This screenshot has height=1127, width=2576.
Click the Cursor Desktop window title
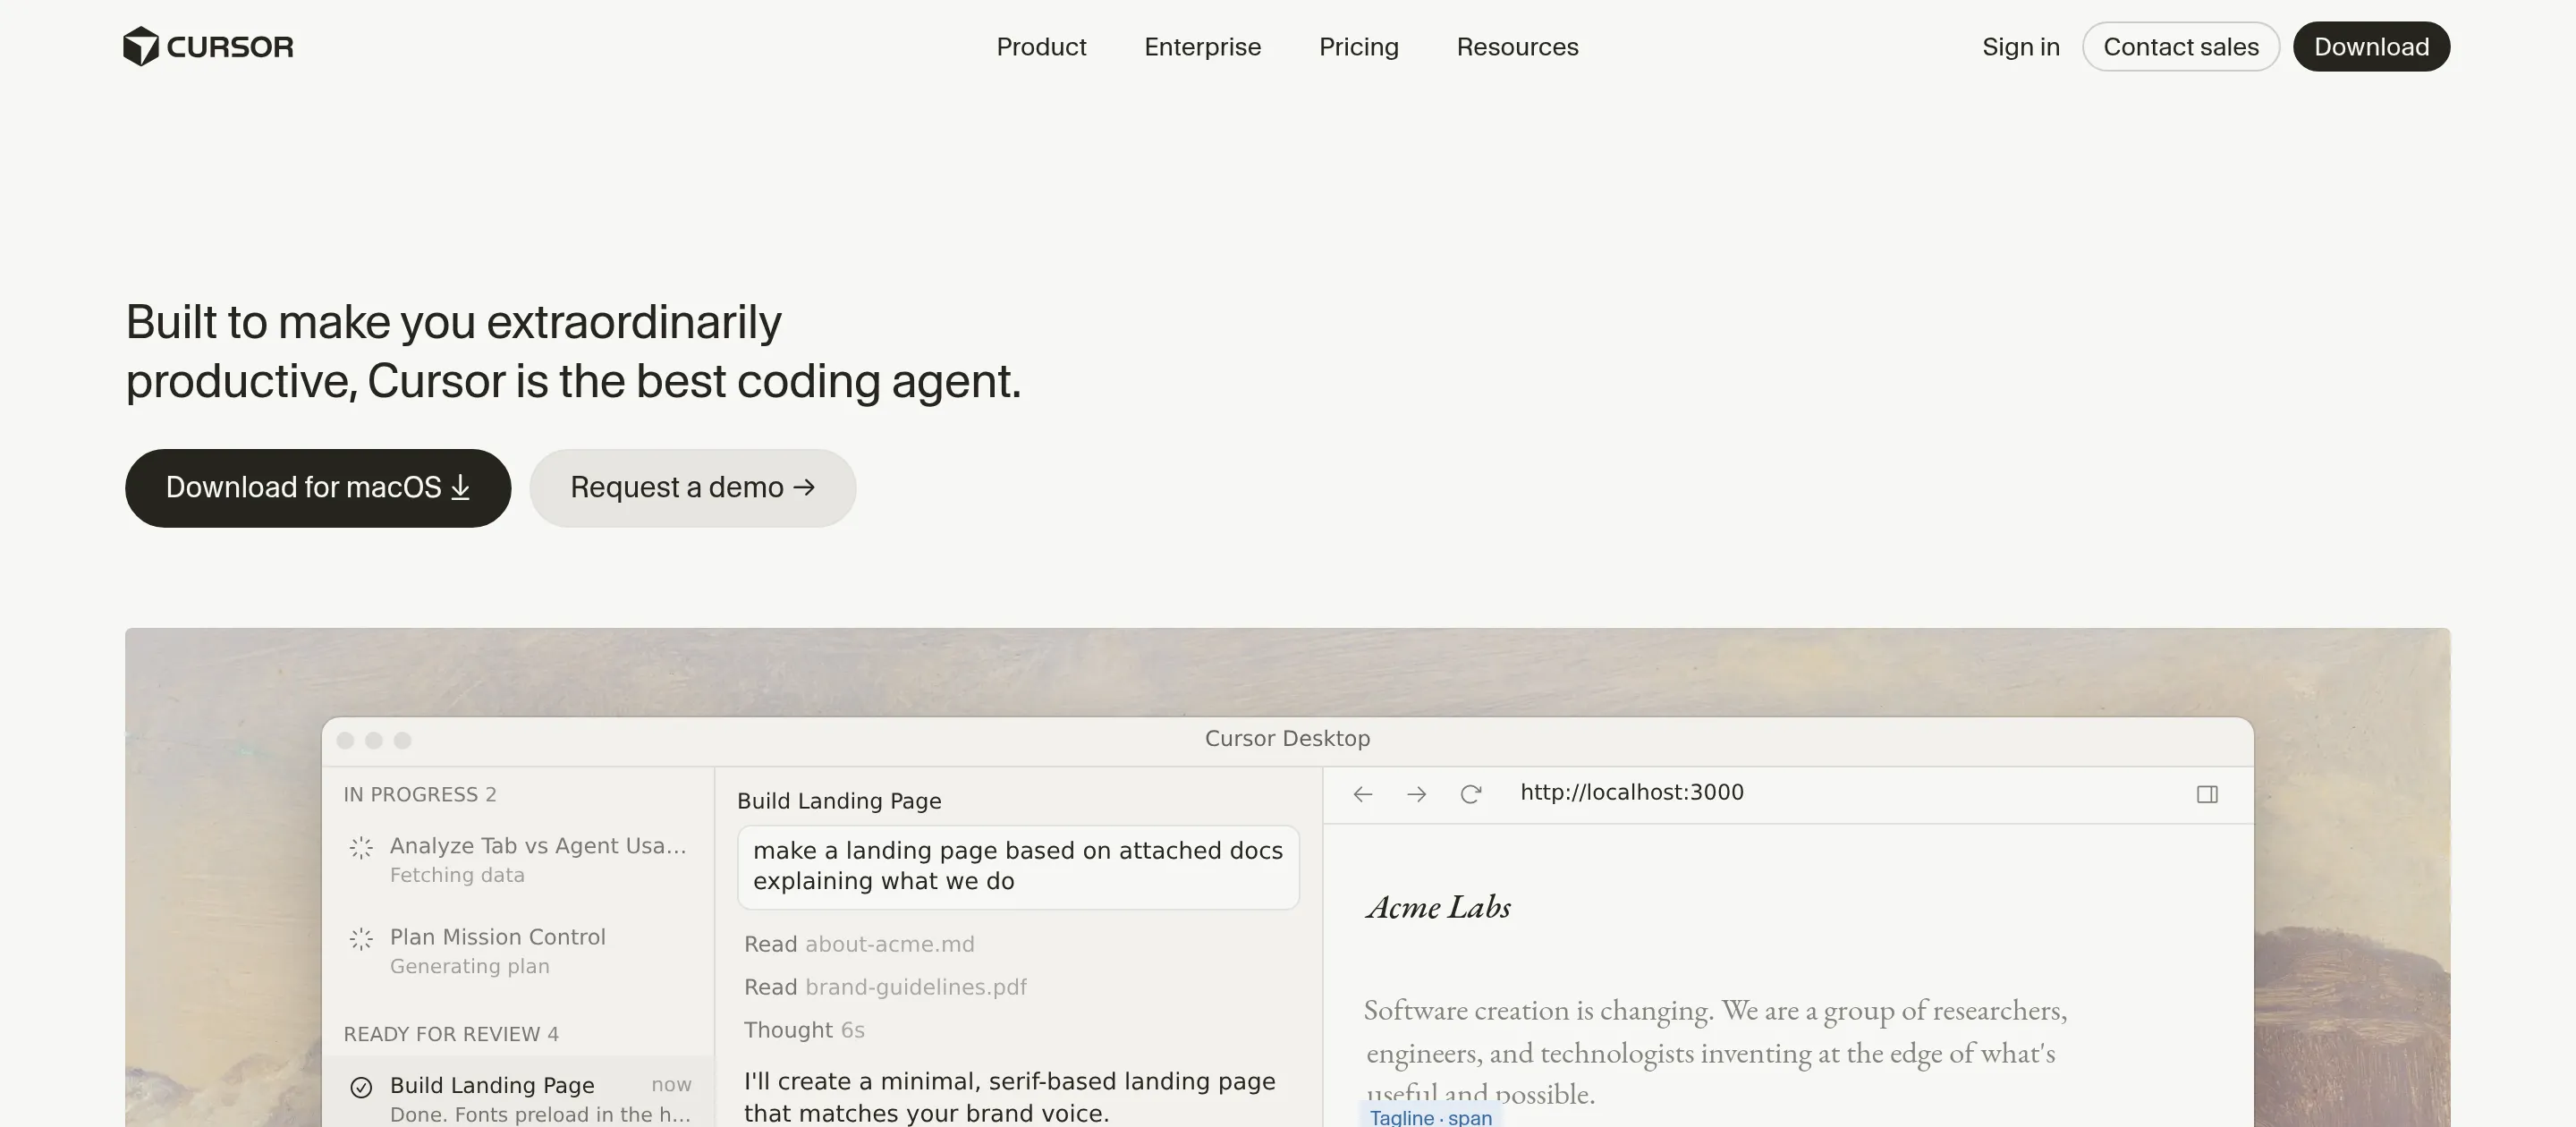1287,738
